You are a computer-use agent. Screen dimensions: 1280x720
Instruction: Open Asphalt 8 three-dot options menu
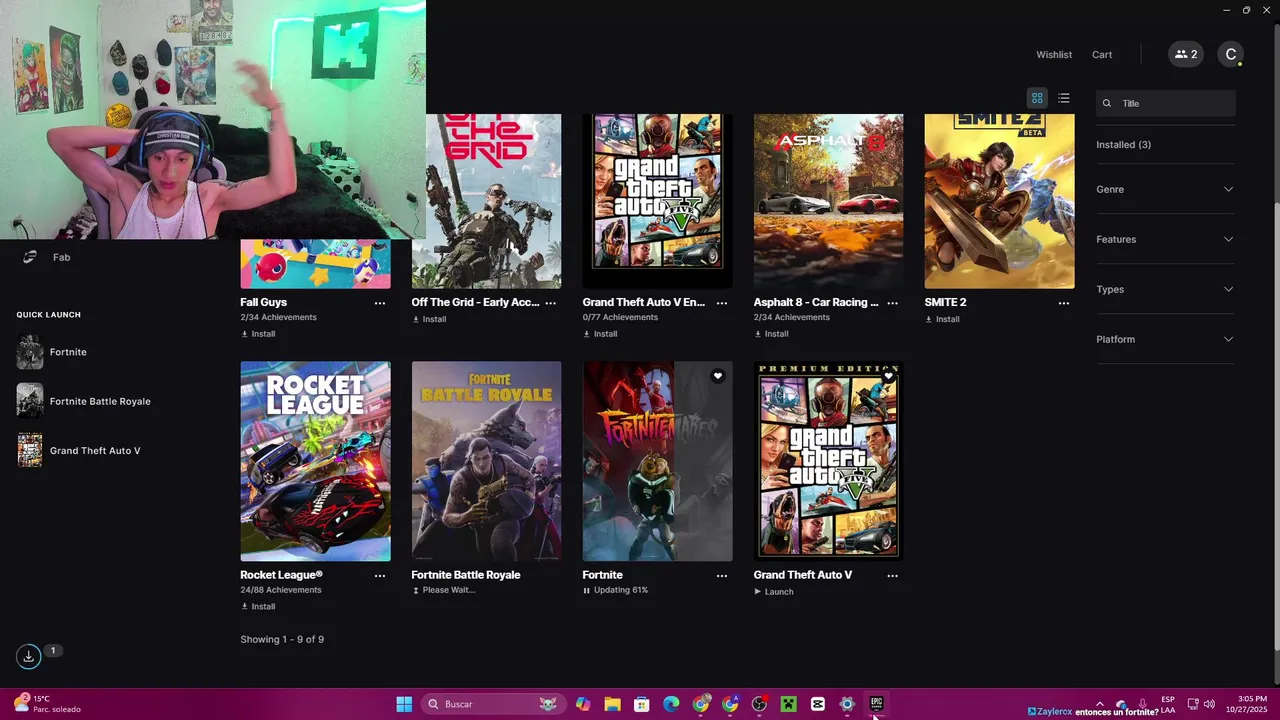point(893,303)
